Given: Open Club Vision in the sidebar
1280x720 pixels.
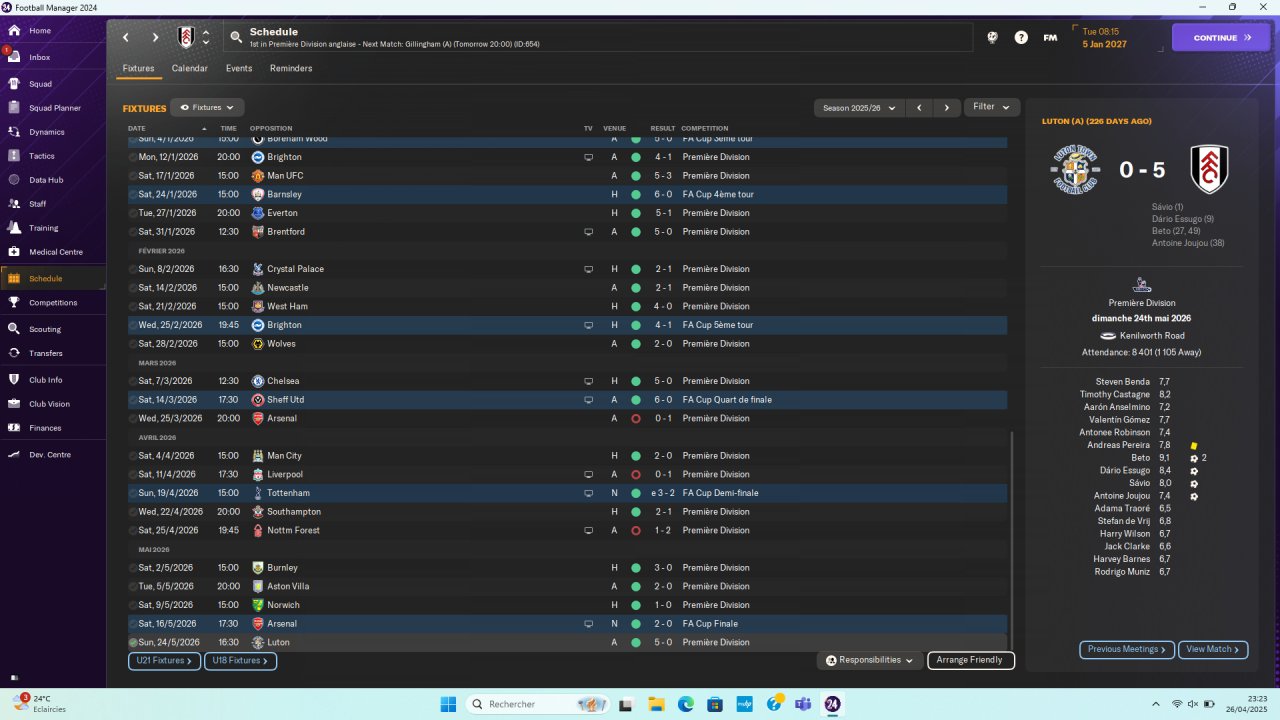Looking at the screenshot, I should pyautogui.click(x=49, y=404).
